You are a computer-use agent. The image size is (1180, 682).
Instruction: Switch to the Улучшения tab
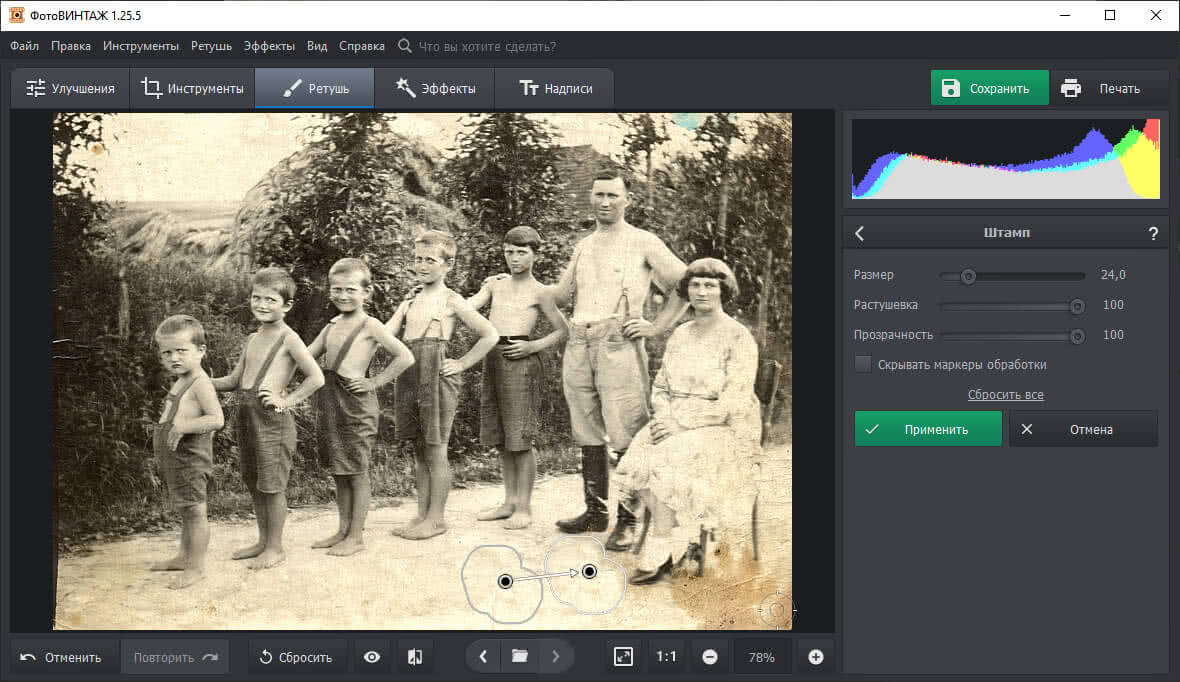point(71,88)
